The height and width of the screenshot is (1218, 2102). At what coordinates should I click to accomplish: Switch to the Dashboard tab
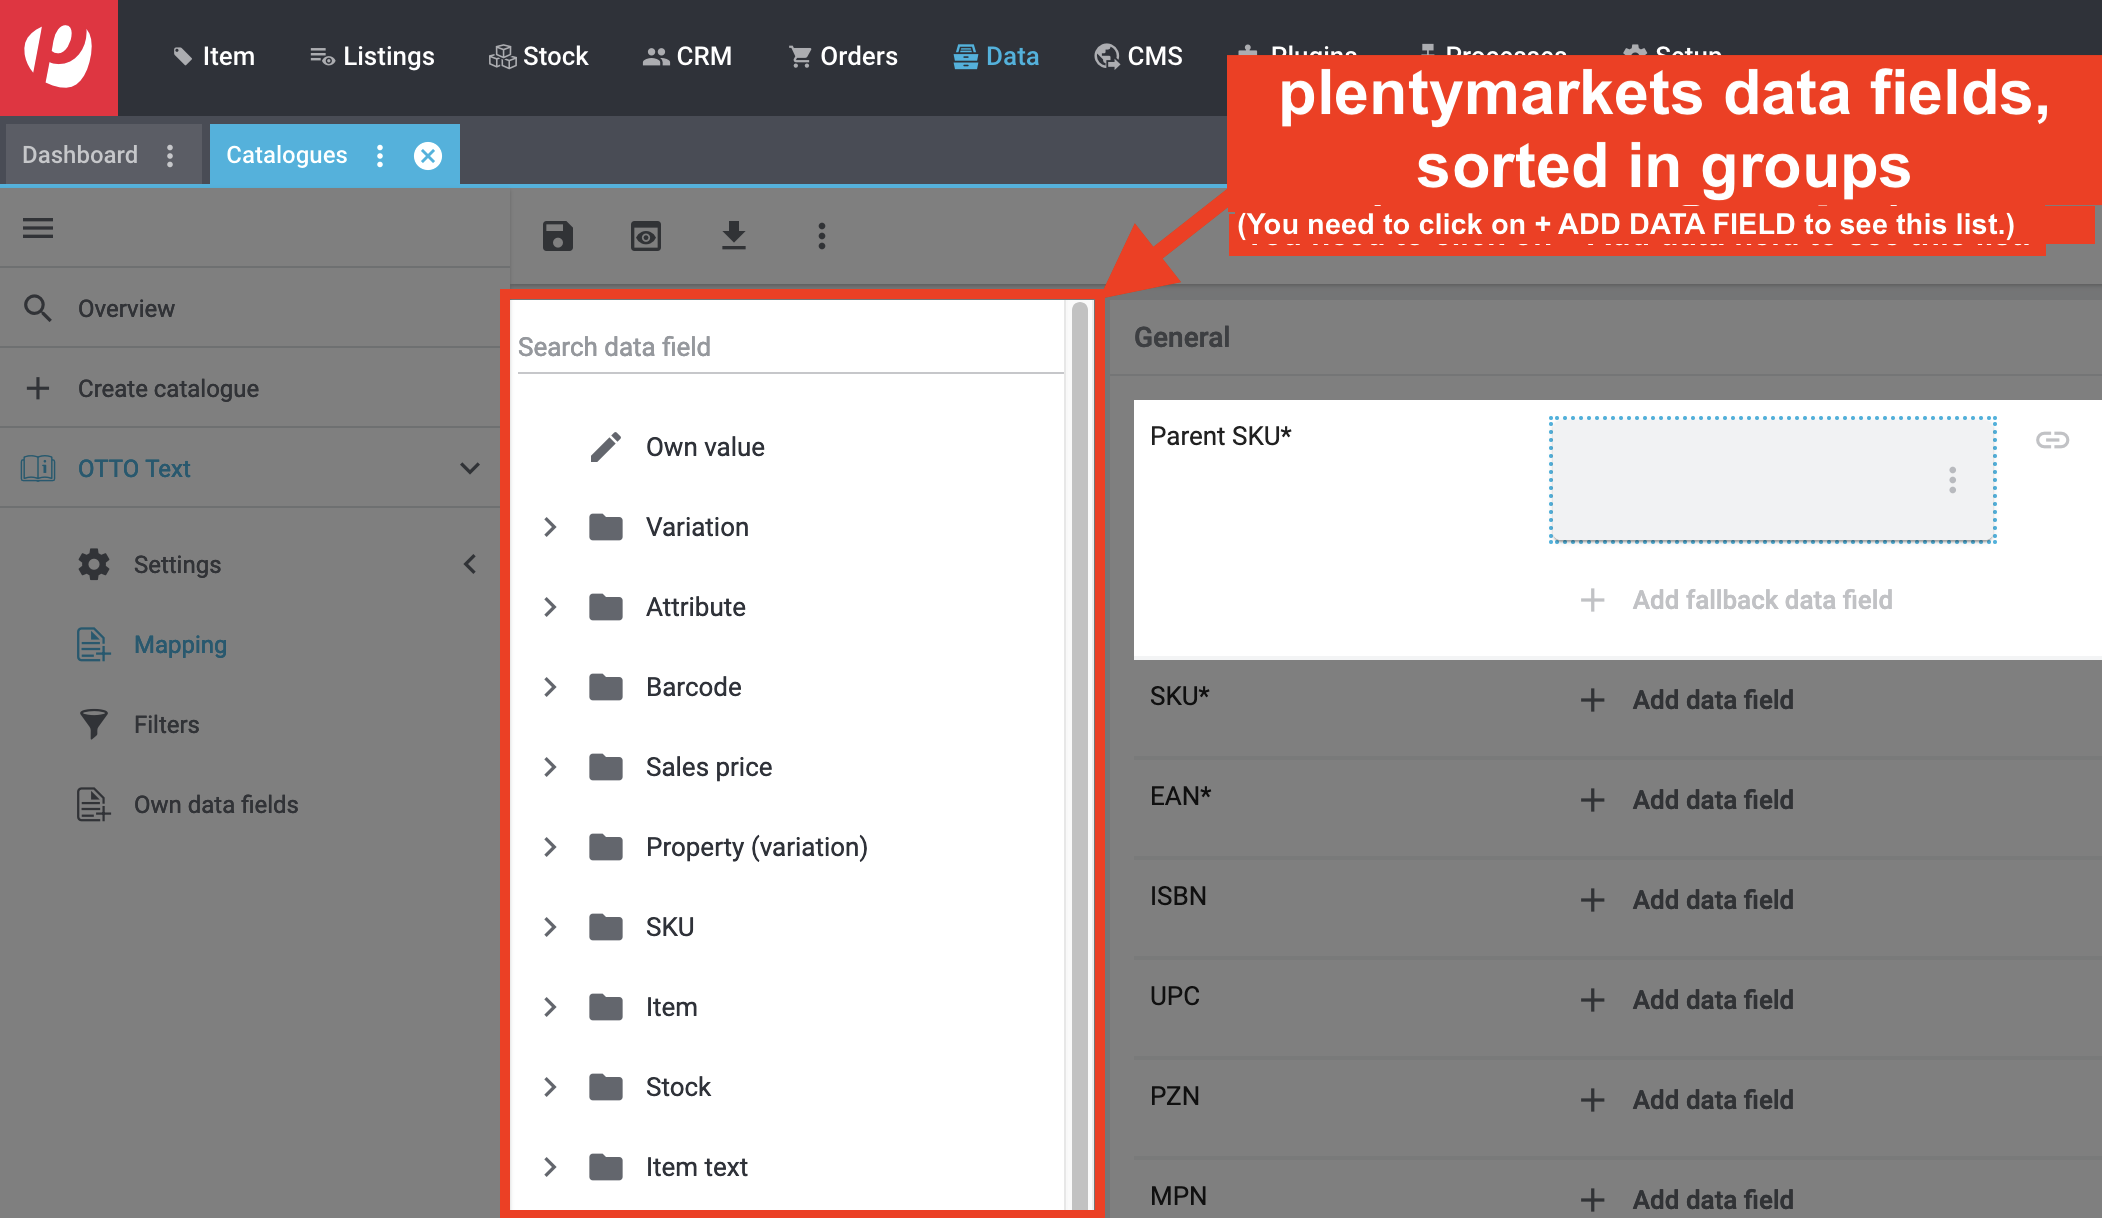tap(80, 155)
